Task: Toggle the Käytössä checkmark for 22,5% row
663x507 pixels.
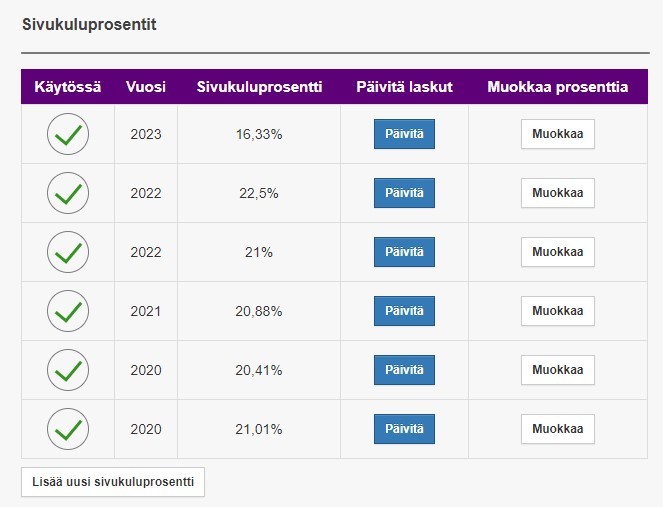Action: (68, 193)
